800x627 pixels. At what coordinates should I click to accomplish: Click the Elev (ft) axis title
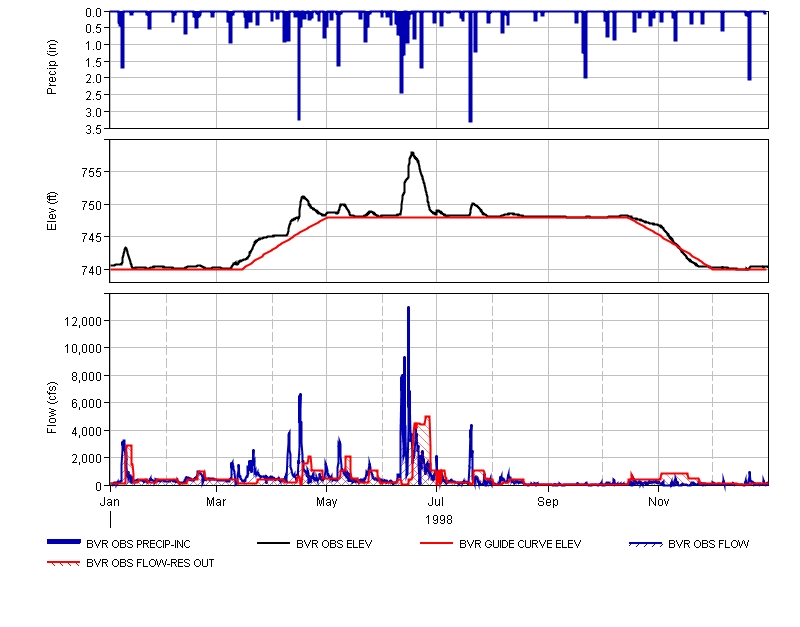tap(52, 211)
